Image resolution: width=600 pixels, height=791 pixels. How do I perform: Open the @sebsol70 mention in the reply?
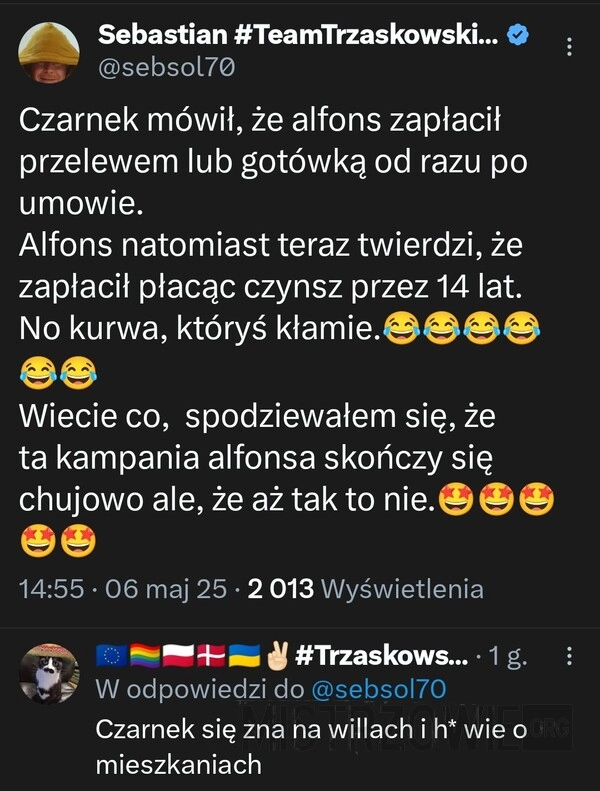pos(378,690)
